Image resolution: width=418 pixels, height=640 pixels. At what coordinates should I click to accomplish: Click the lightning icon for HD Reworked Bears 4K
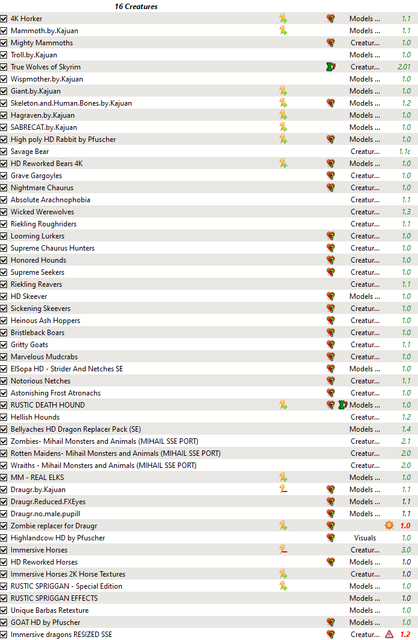click(x=283, y=163)
